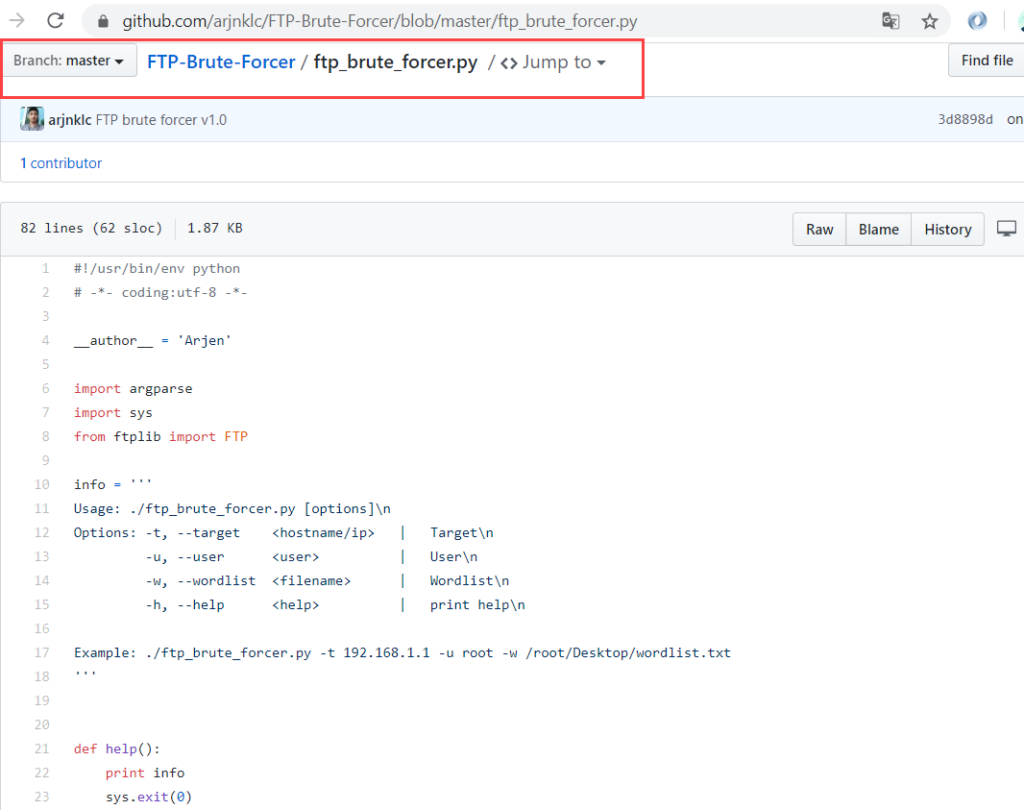Click the info = ''' code line
The width and height of the screenshot is (1024, 810).
pos(113,485)
